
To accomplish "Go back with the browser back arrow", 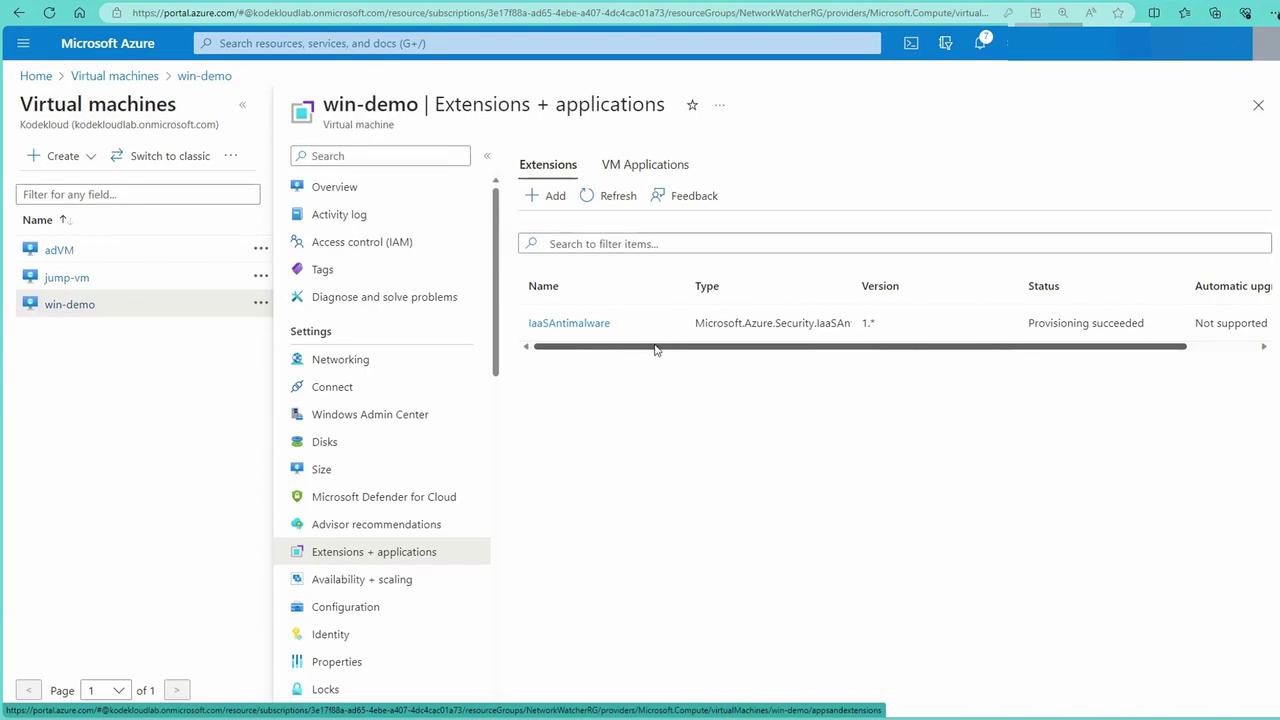I will tap(19, 13).
